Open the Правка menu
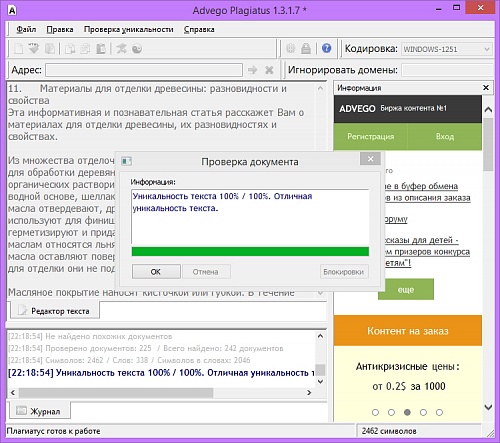 click(60, 29)
